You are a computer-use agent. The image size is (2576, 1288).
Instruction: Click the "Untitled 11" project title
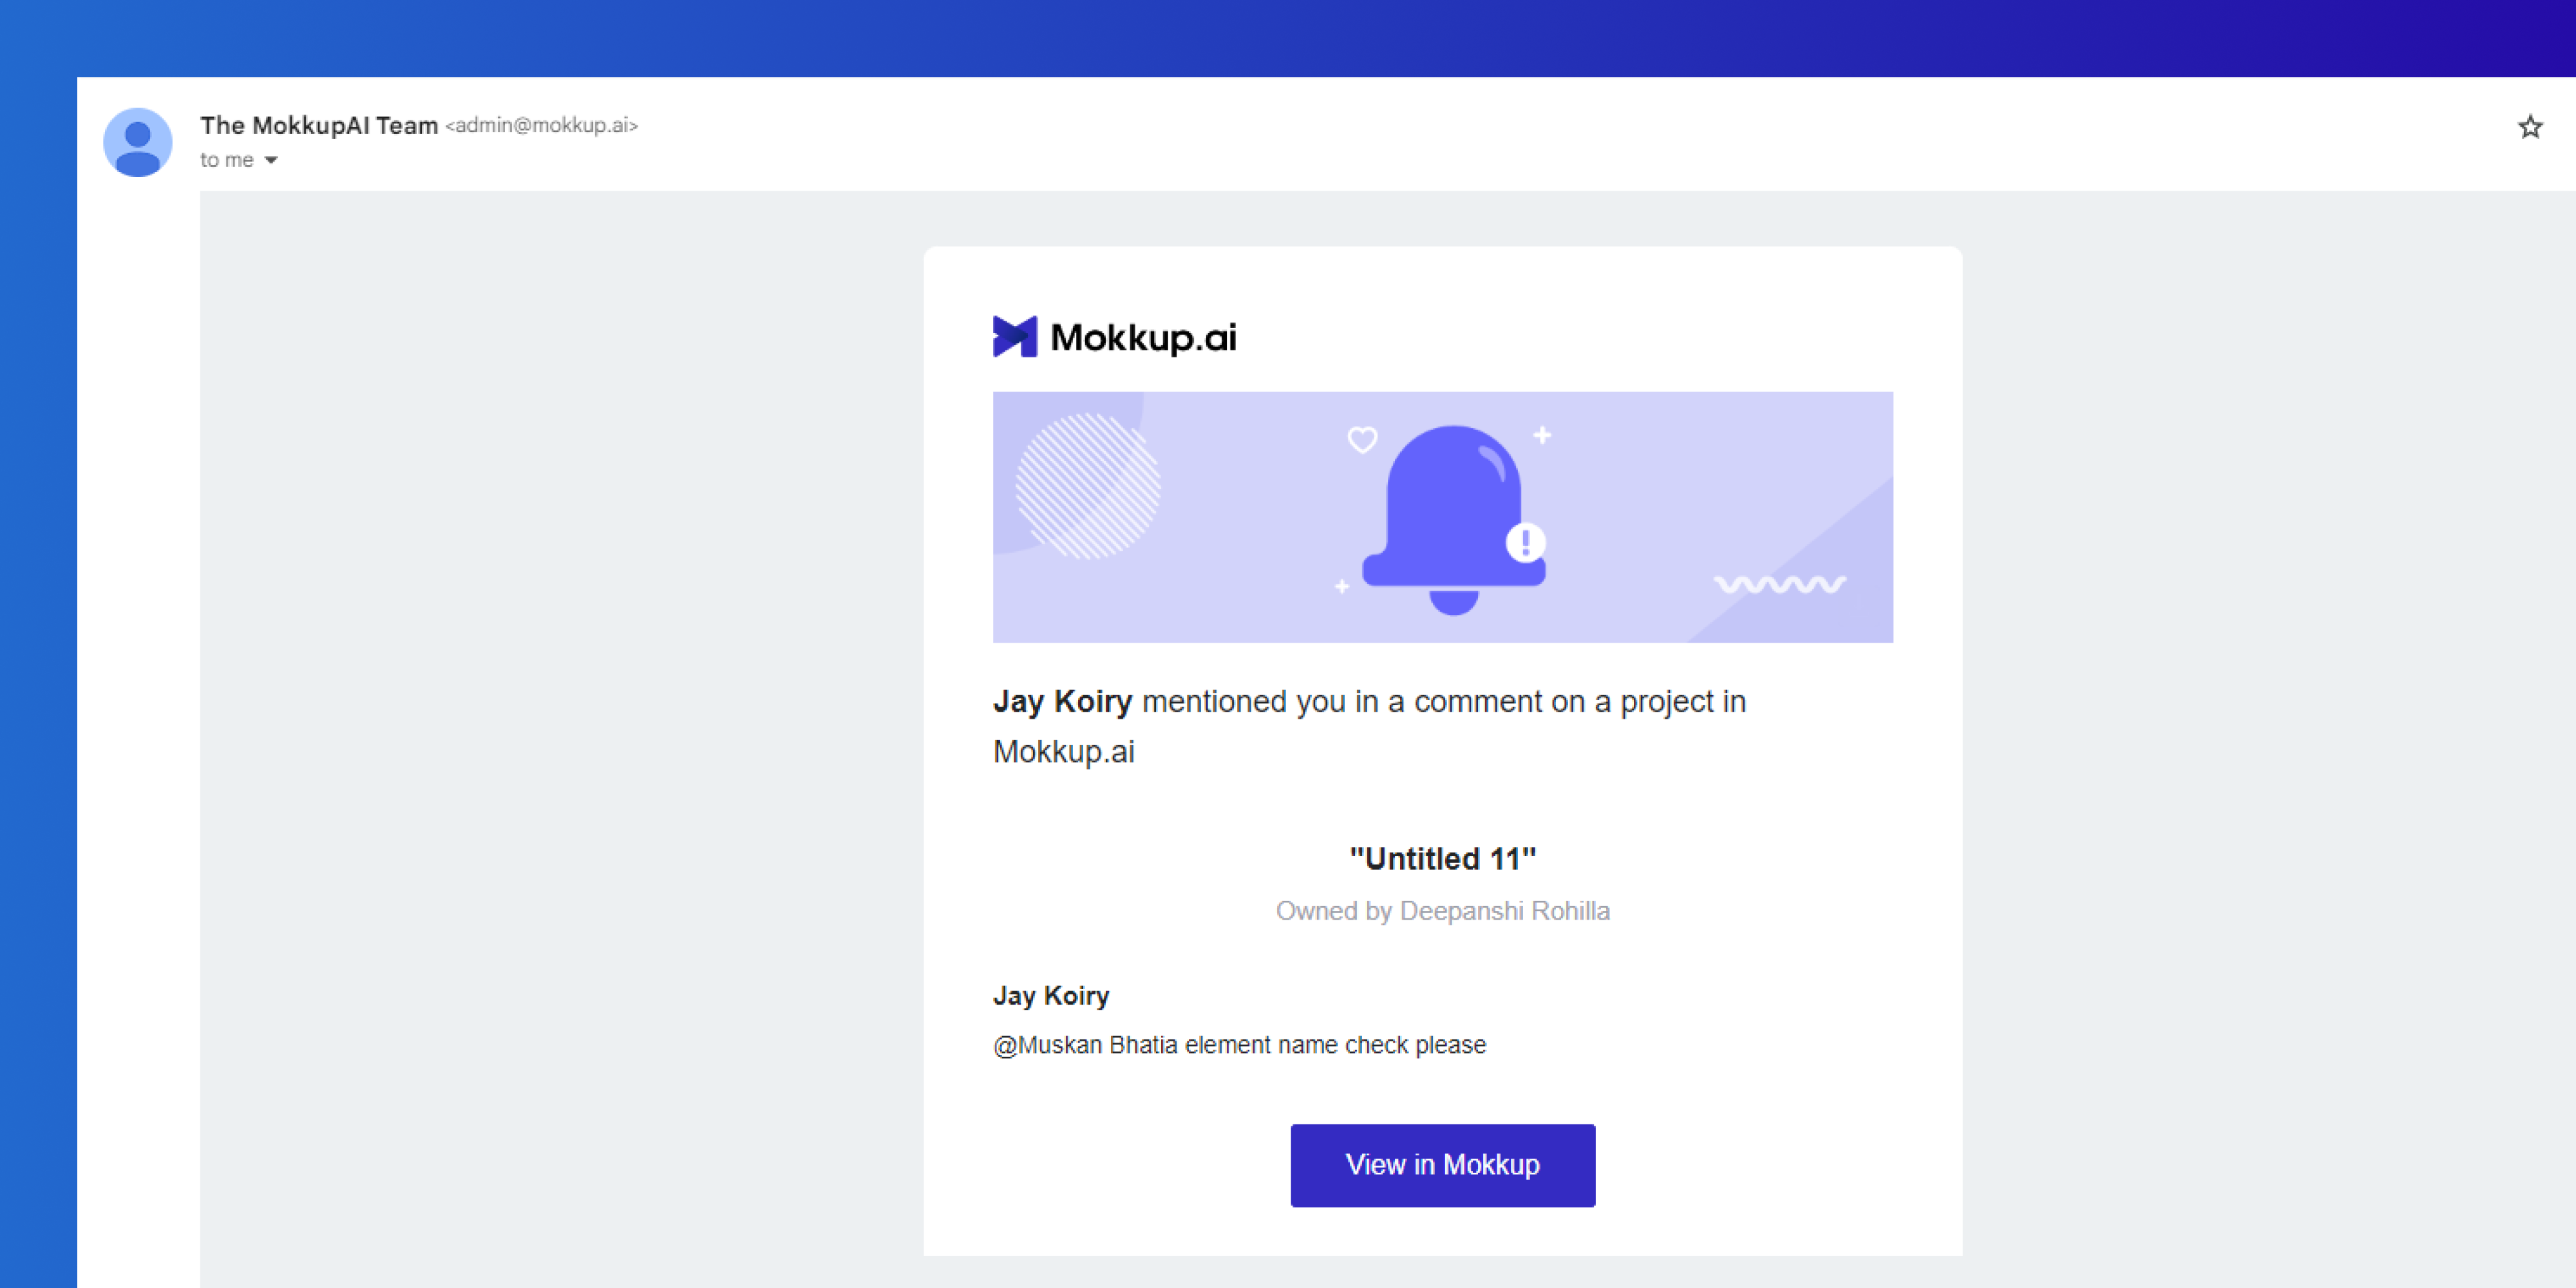tap(1442, 858)
